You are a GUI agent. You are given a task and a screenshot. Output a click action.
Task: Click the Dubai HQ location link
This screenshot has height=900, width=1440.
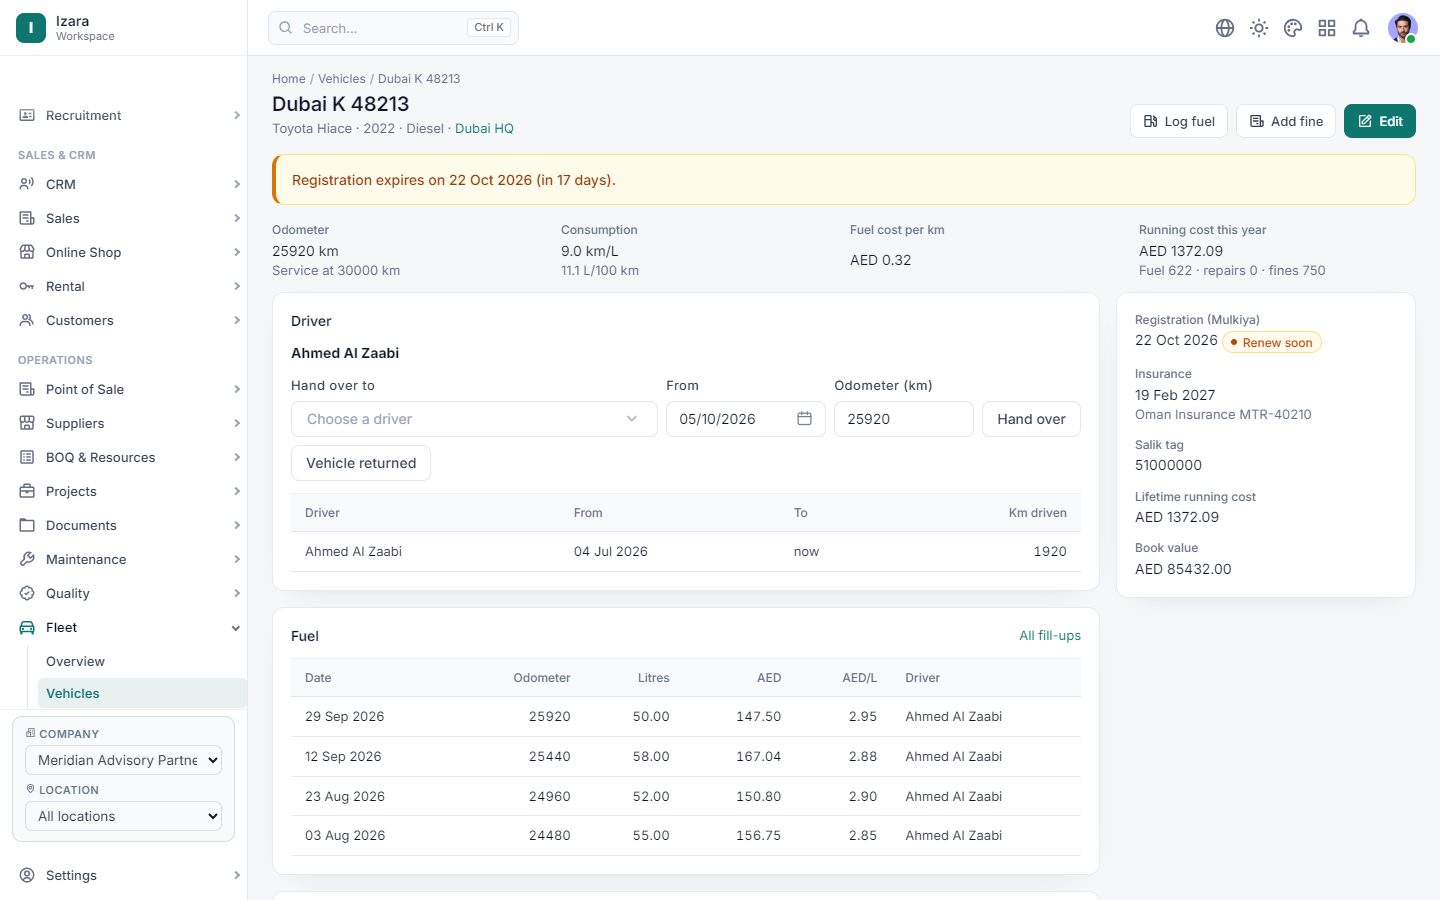(484, 129)
